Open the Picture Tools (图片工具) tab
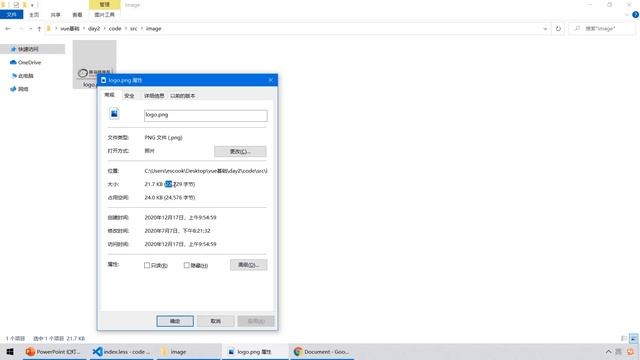 [x=104, y=15]
